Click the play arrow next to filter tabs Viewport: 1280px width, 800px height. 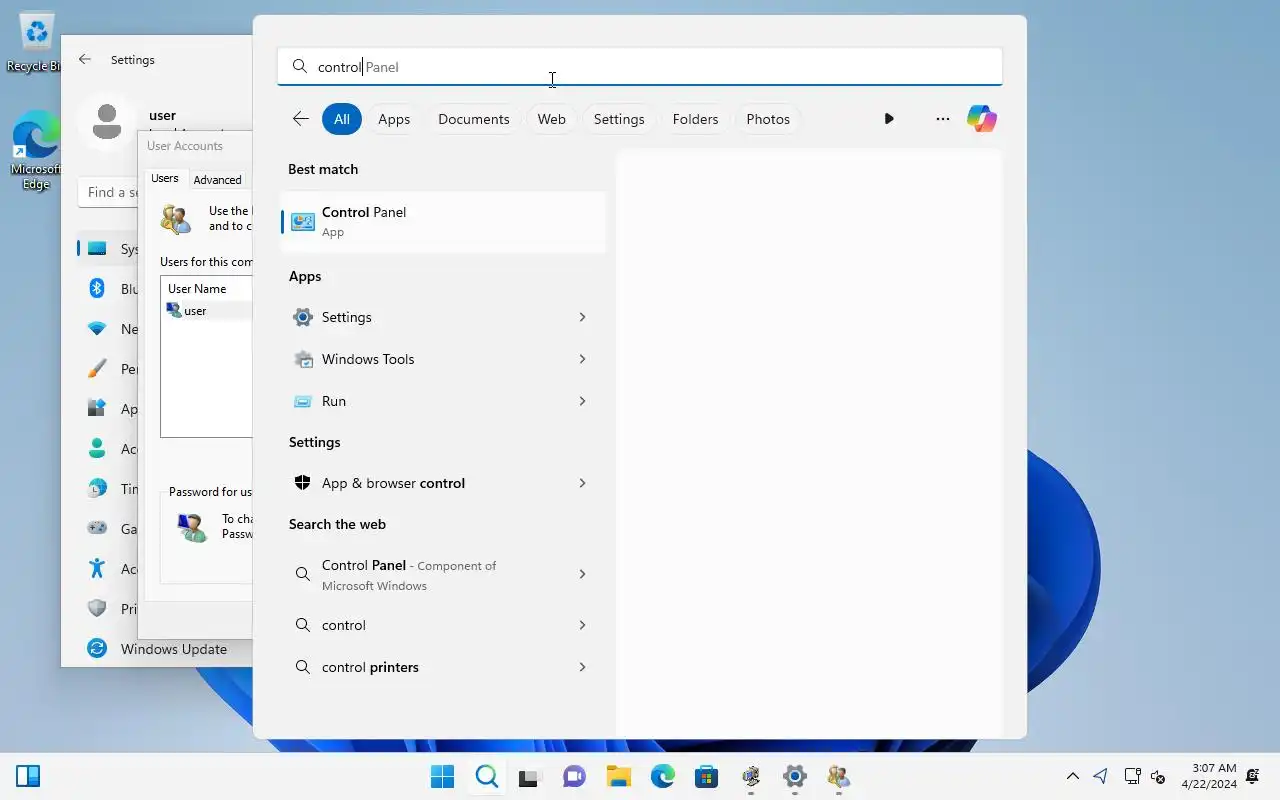point(889,119)
